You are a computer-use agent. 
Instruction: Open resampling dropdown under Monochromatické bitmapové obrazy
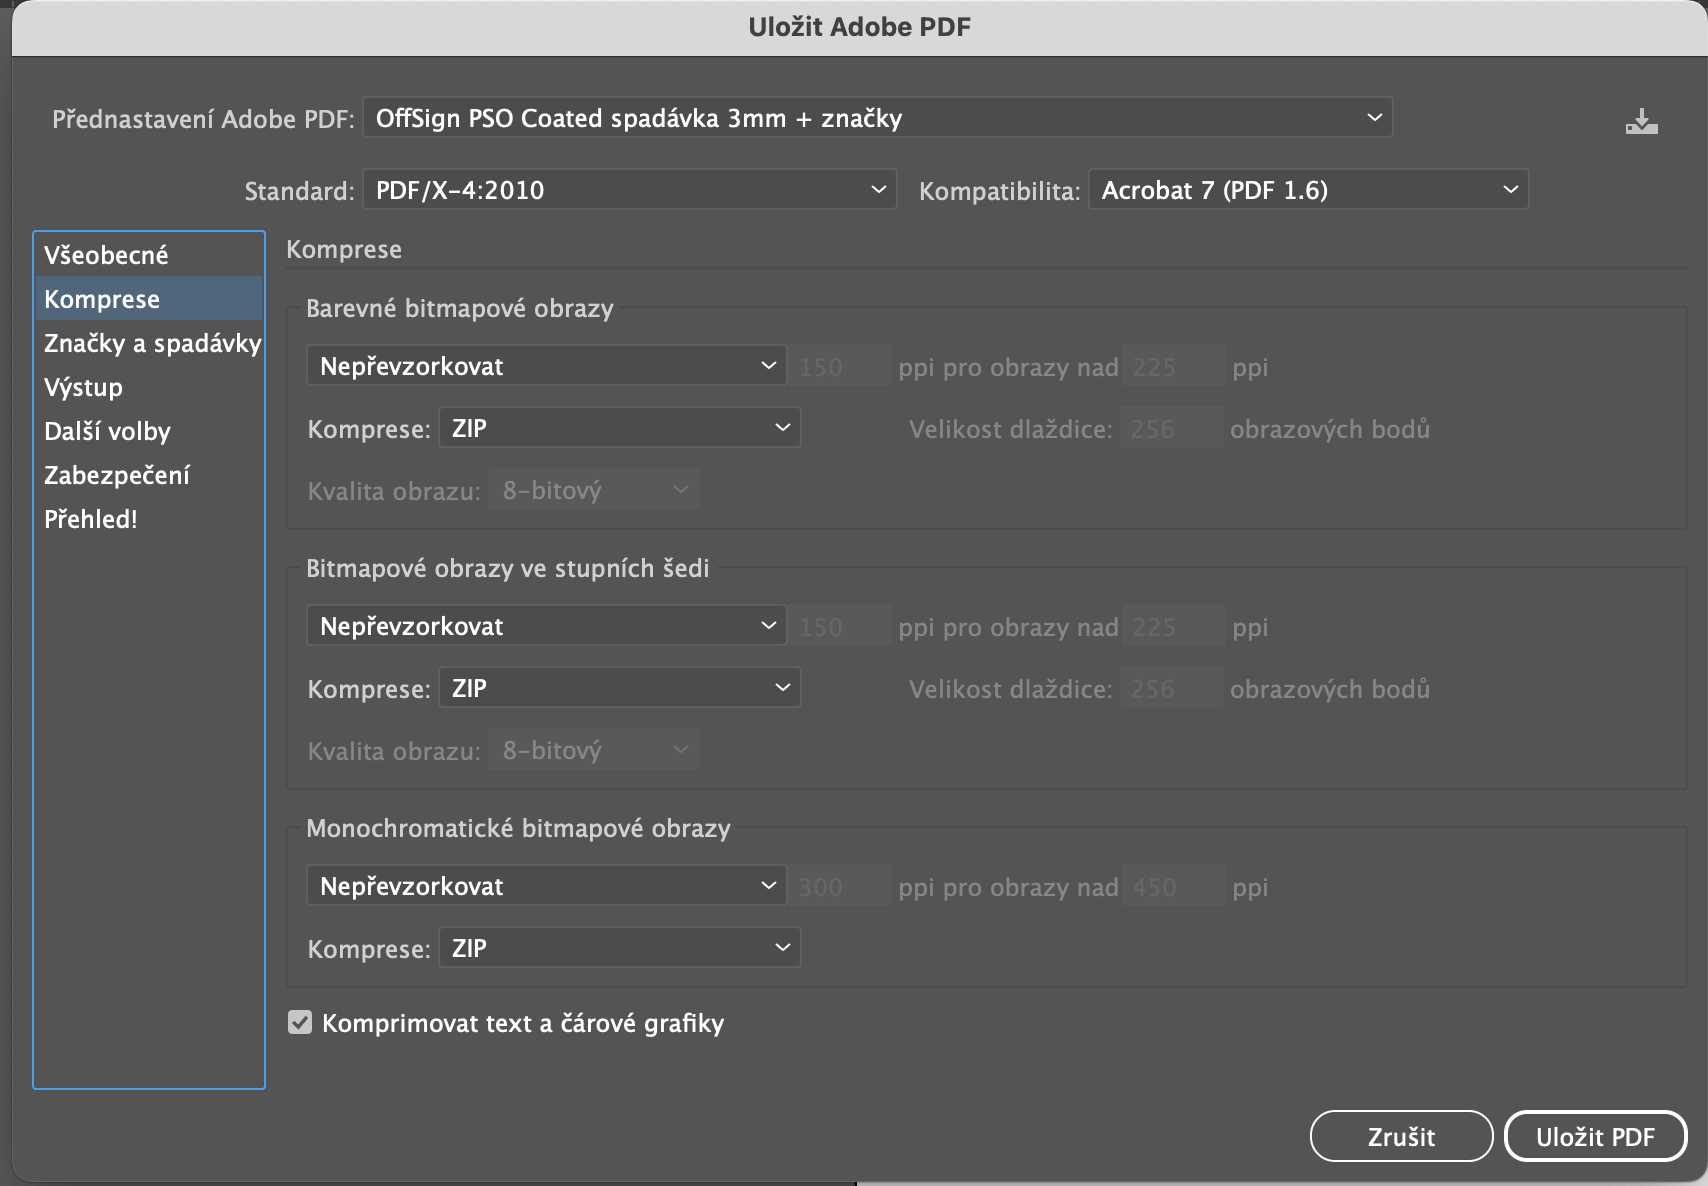click(x=546, y=886)
